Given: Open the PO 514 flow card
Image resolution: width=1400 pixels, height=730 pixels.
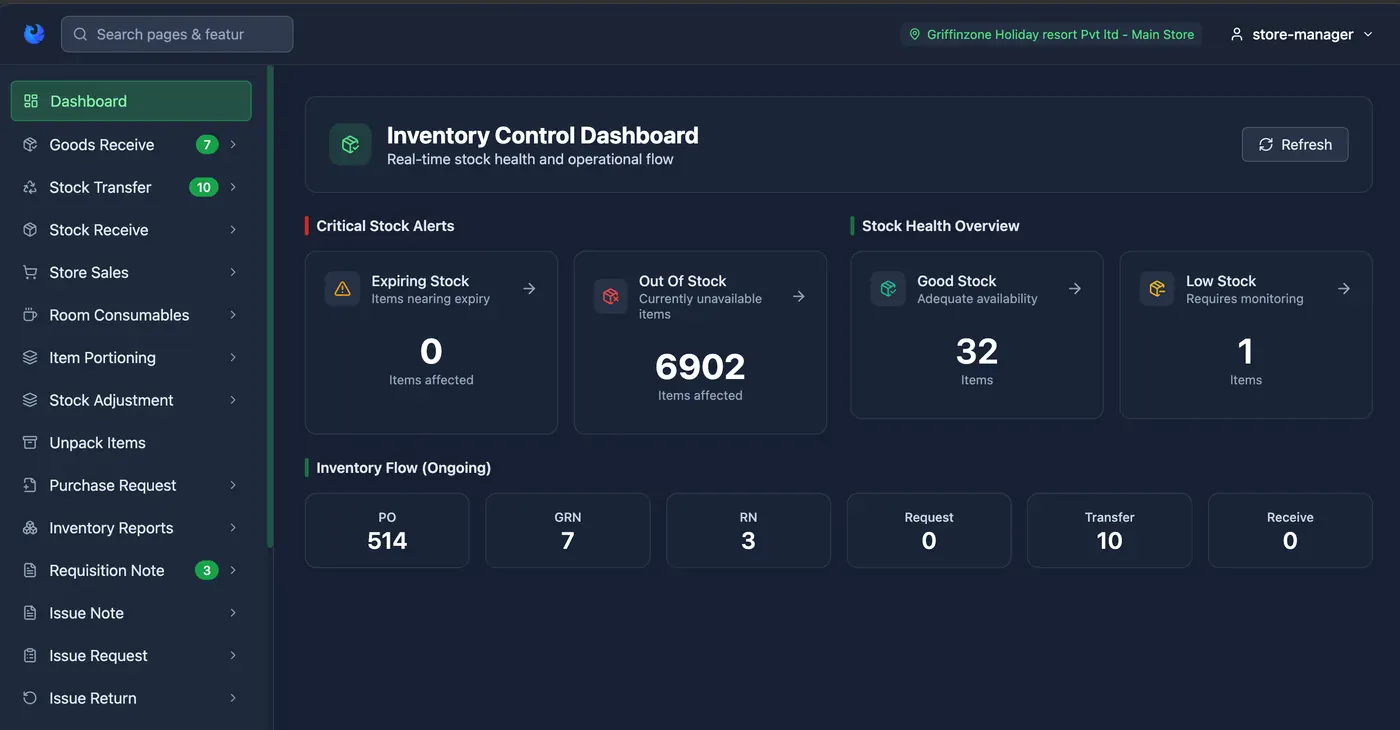Looking at the screenshot, I should click(x=387, y=530).
